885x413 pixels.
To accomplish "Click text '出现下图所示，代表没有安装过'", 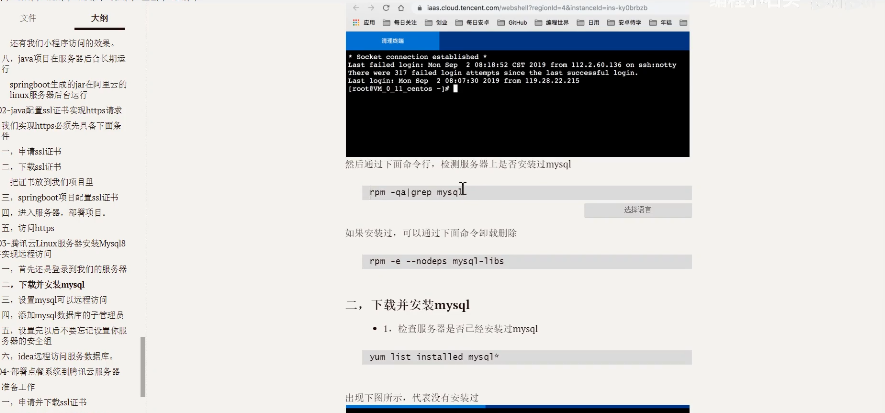I will pos(412,398).
